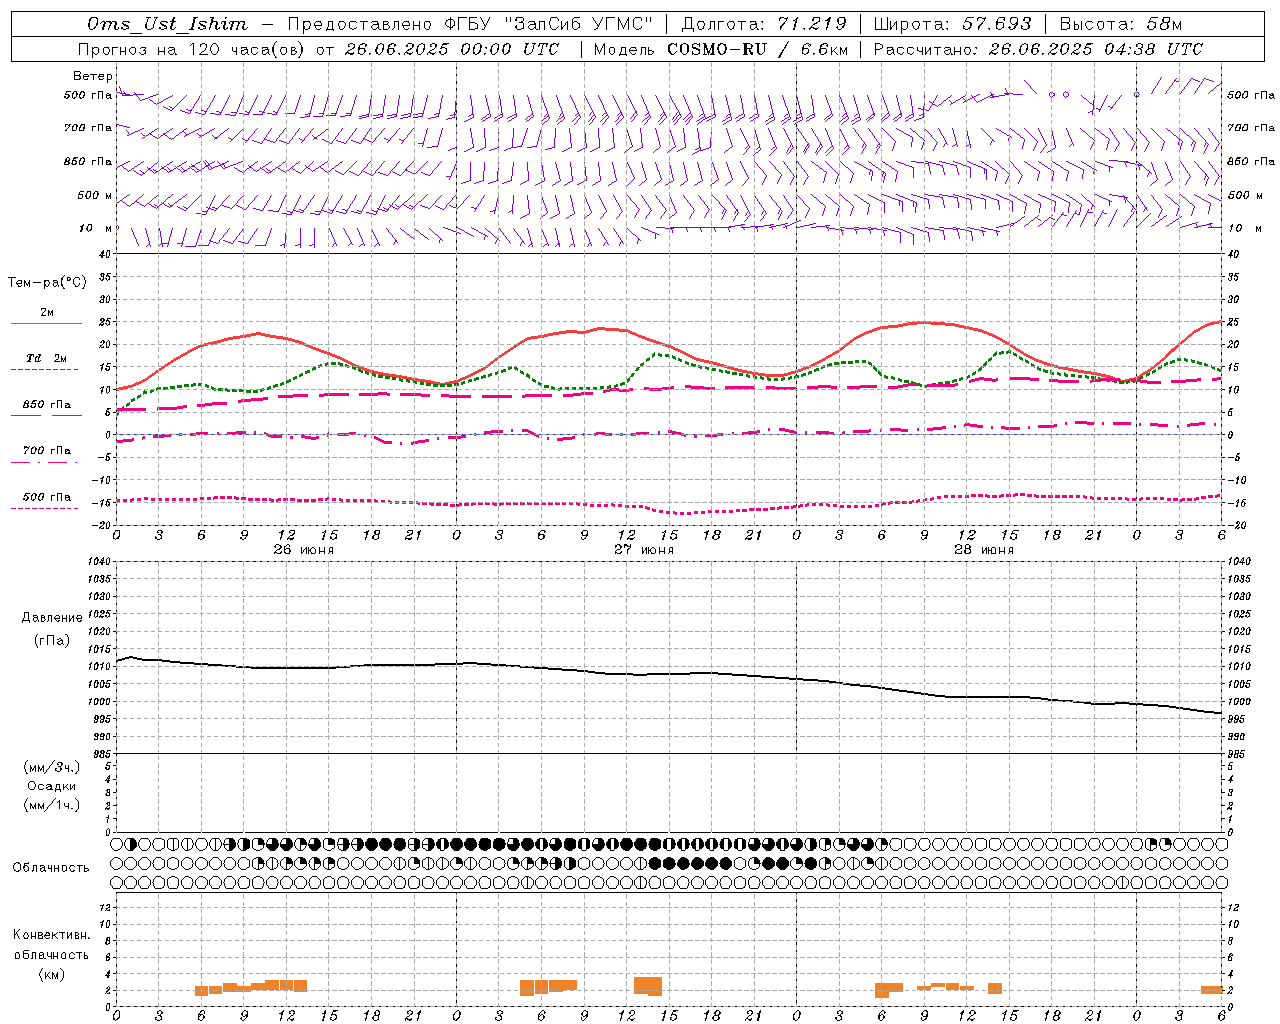Screen dimensions: 1280x1024
Task: Click the 10 м wind level label on left
Action: pos(95,229)
